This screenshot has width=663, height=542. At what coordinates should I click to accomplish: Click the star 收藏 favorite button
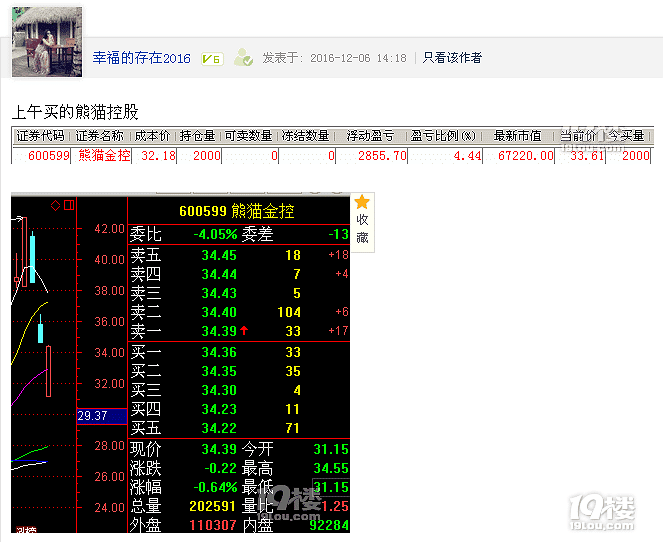click(362, 222)
